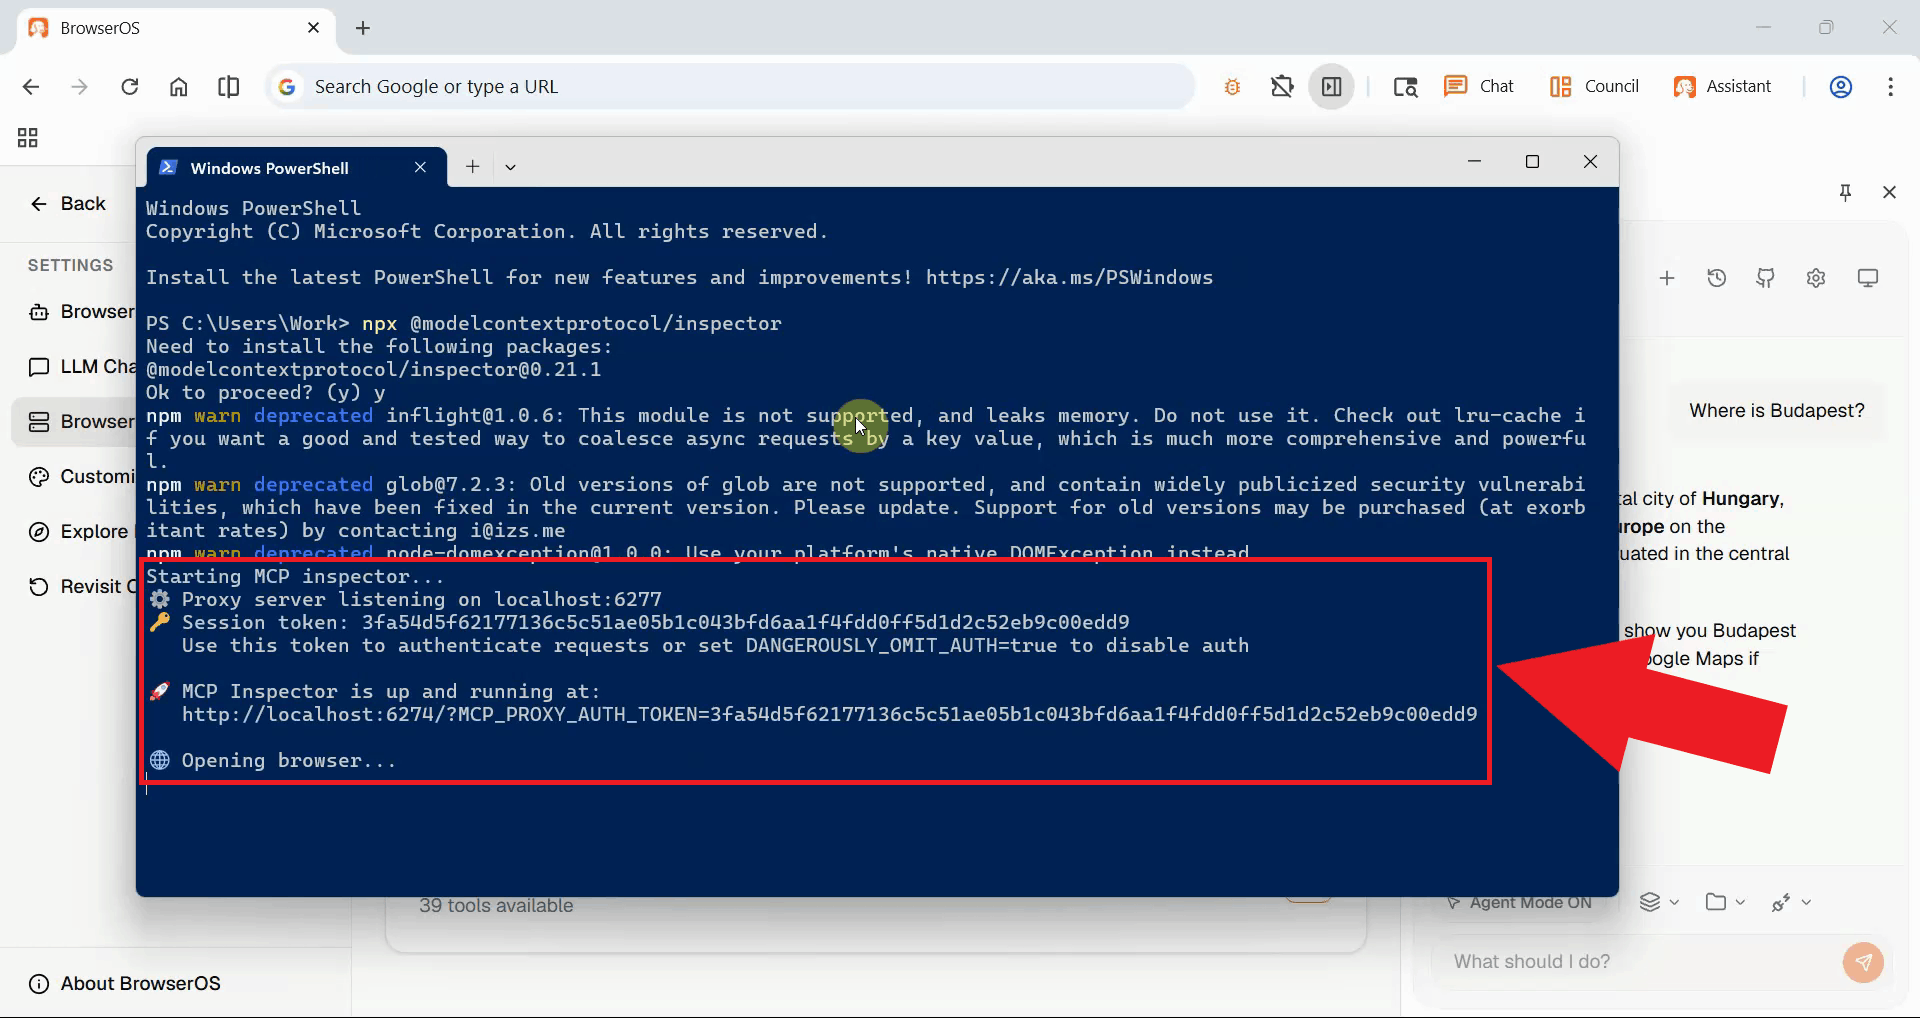The height and width of the screenshot is (1018, 1920).
Task: Open the Chat toolbar item
Action: pyautogui.click(x=1479, y=87)
